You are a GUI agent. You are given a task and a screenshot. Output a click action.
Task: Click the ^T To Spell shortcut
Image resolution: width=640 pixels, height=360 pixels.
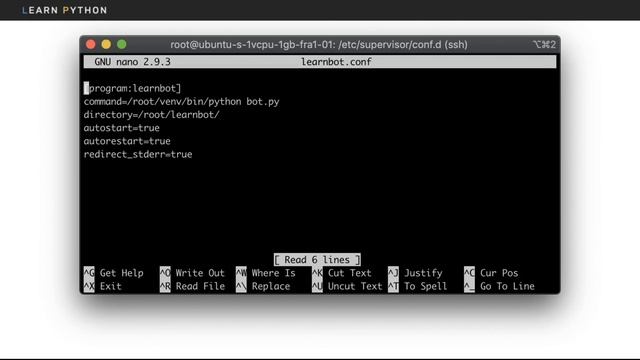[418, 286]
